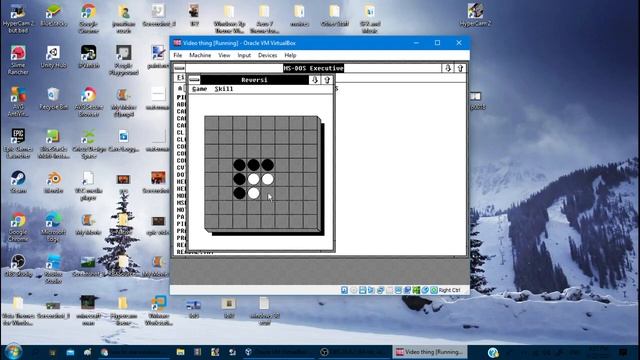The width and height of the screenshot is (640, 360).
Task: Open the VirtualBox Devices menu
Action: [x=267, y=55]
